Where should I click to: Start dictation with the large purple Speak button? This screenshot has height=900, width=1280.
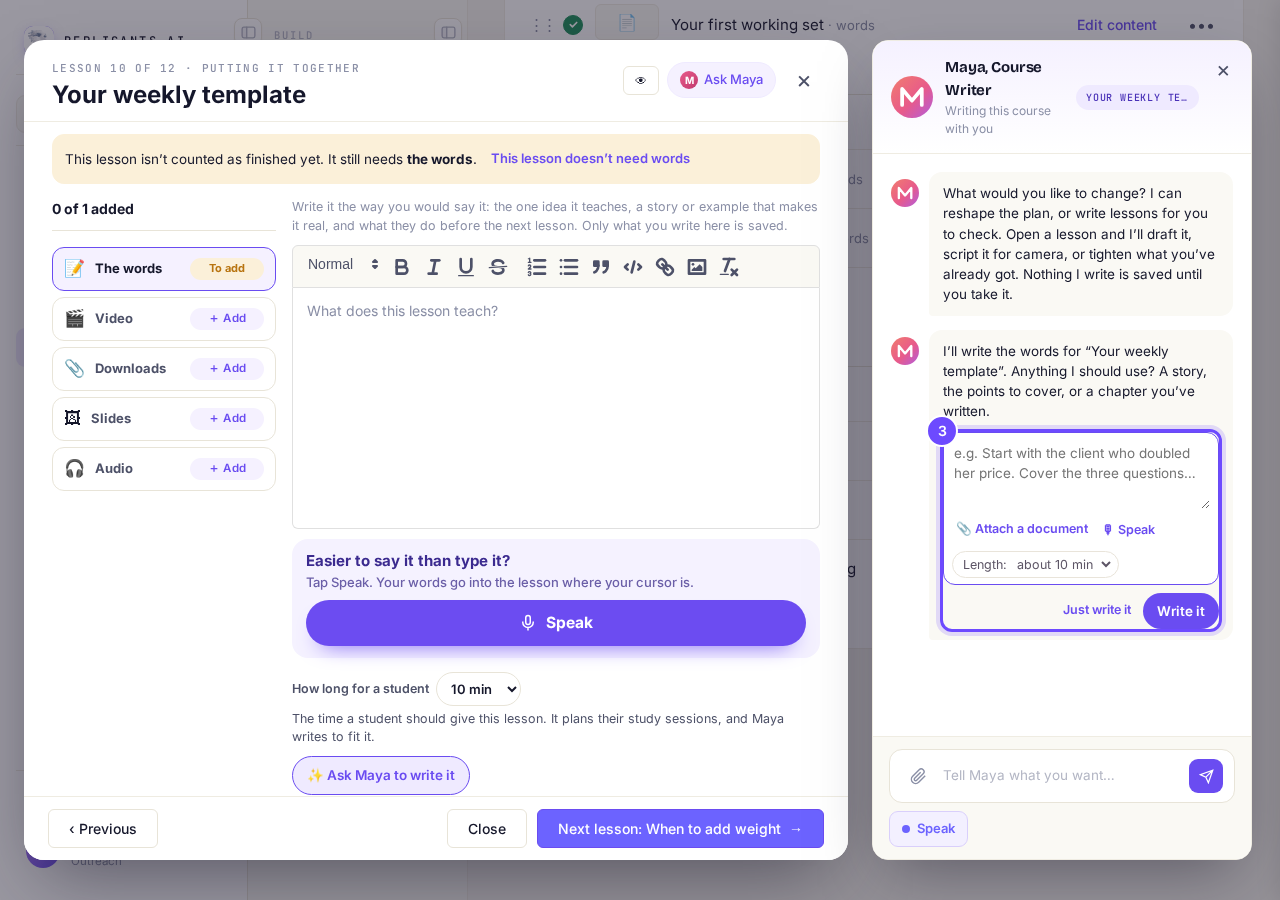(x=556, y=623)
